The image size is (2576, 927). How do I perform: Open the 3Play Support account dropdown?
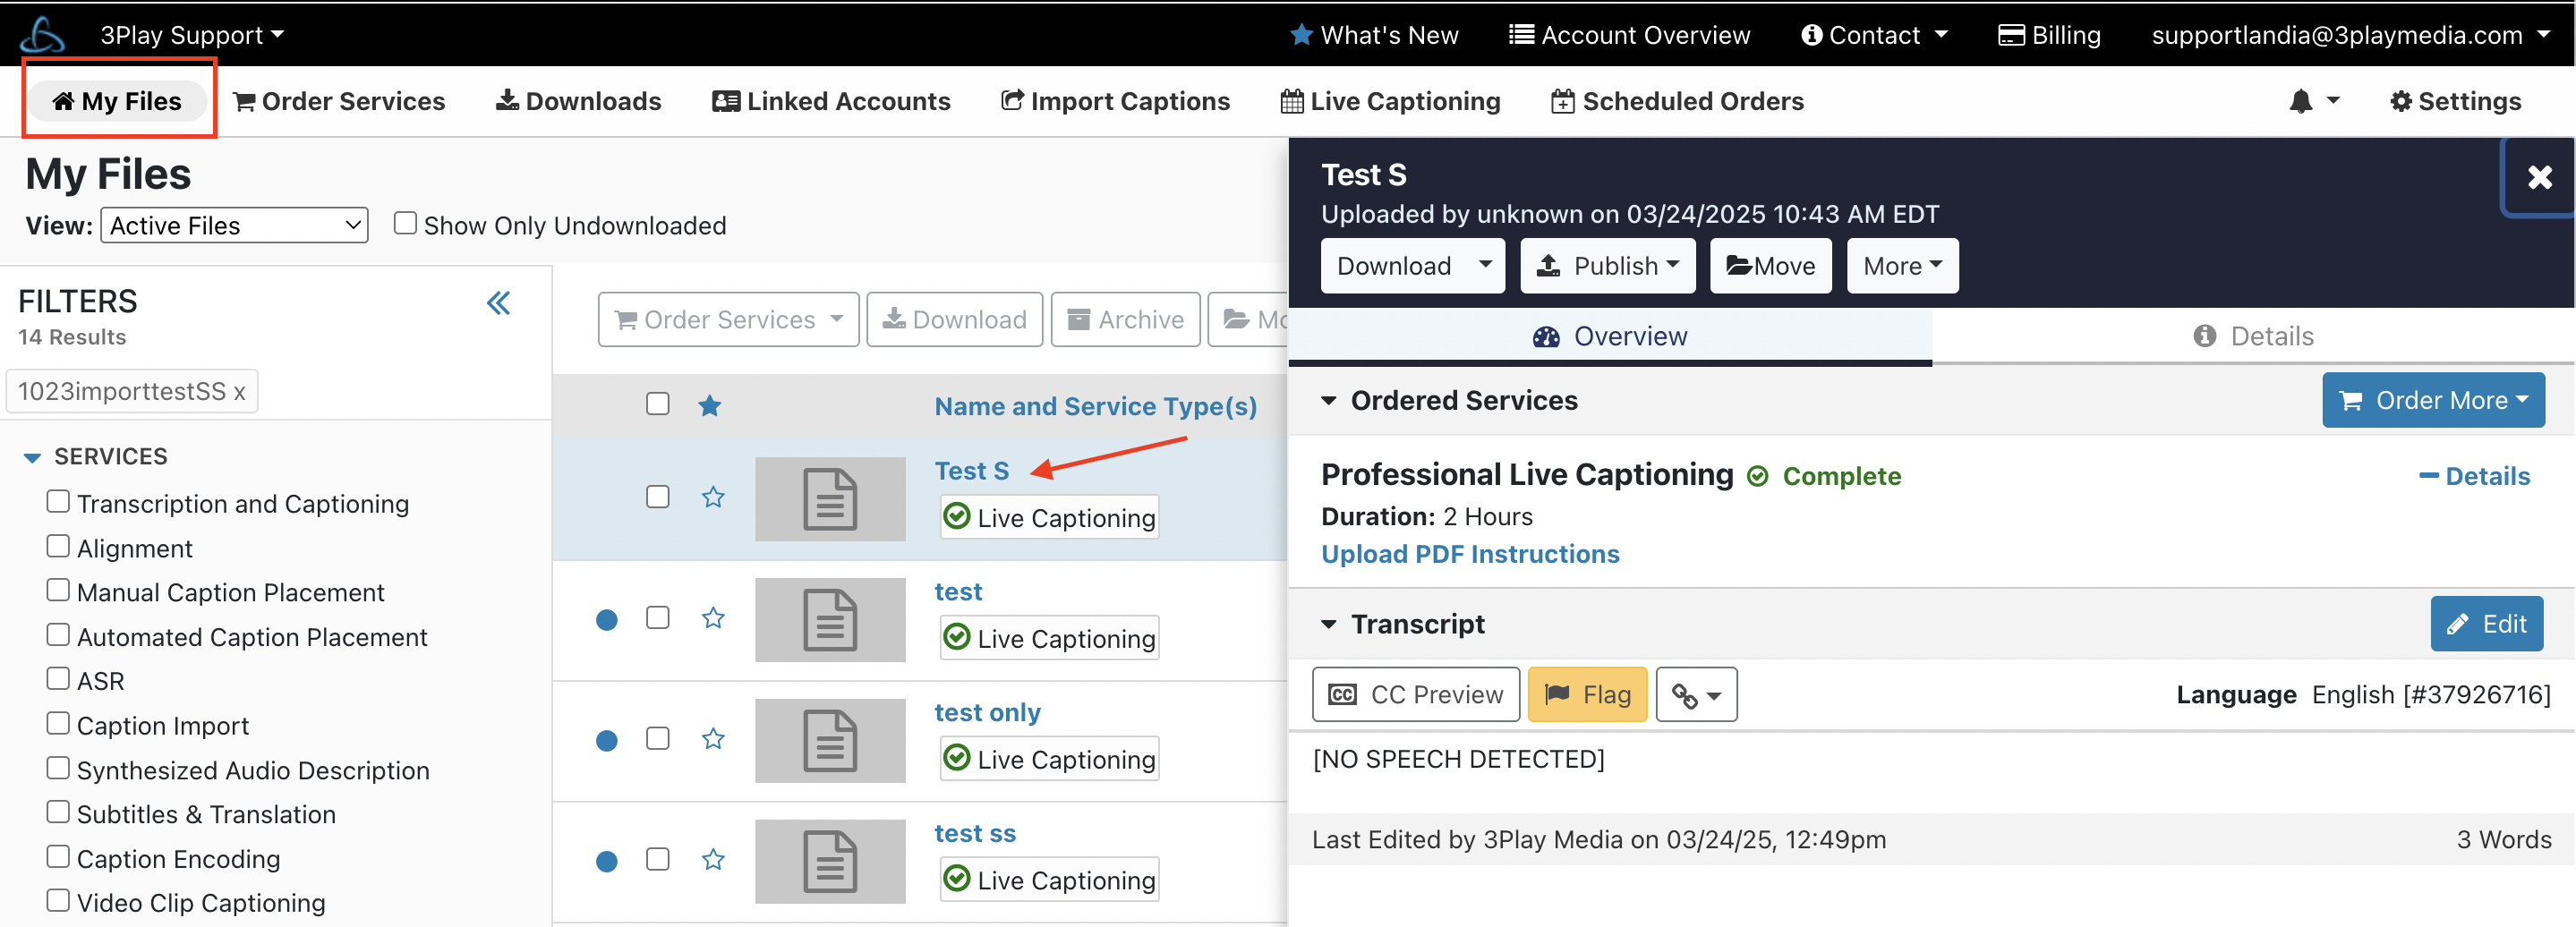(191, 35)
